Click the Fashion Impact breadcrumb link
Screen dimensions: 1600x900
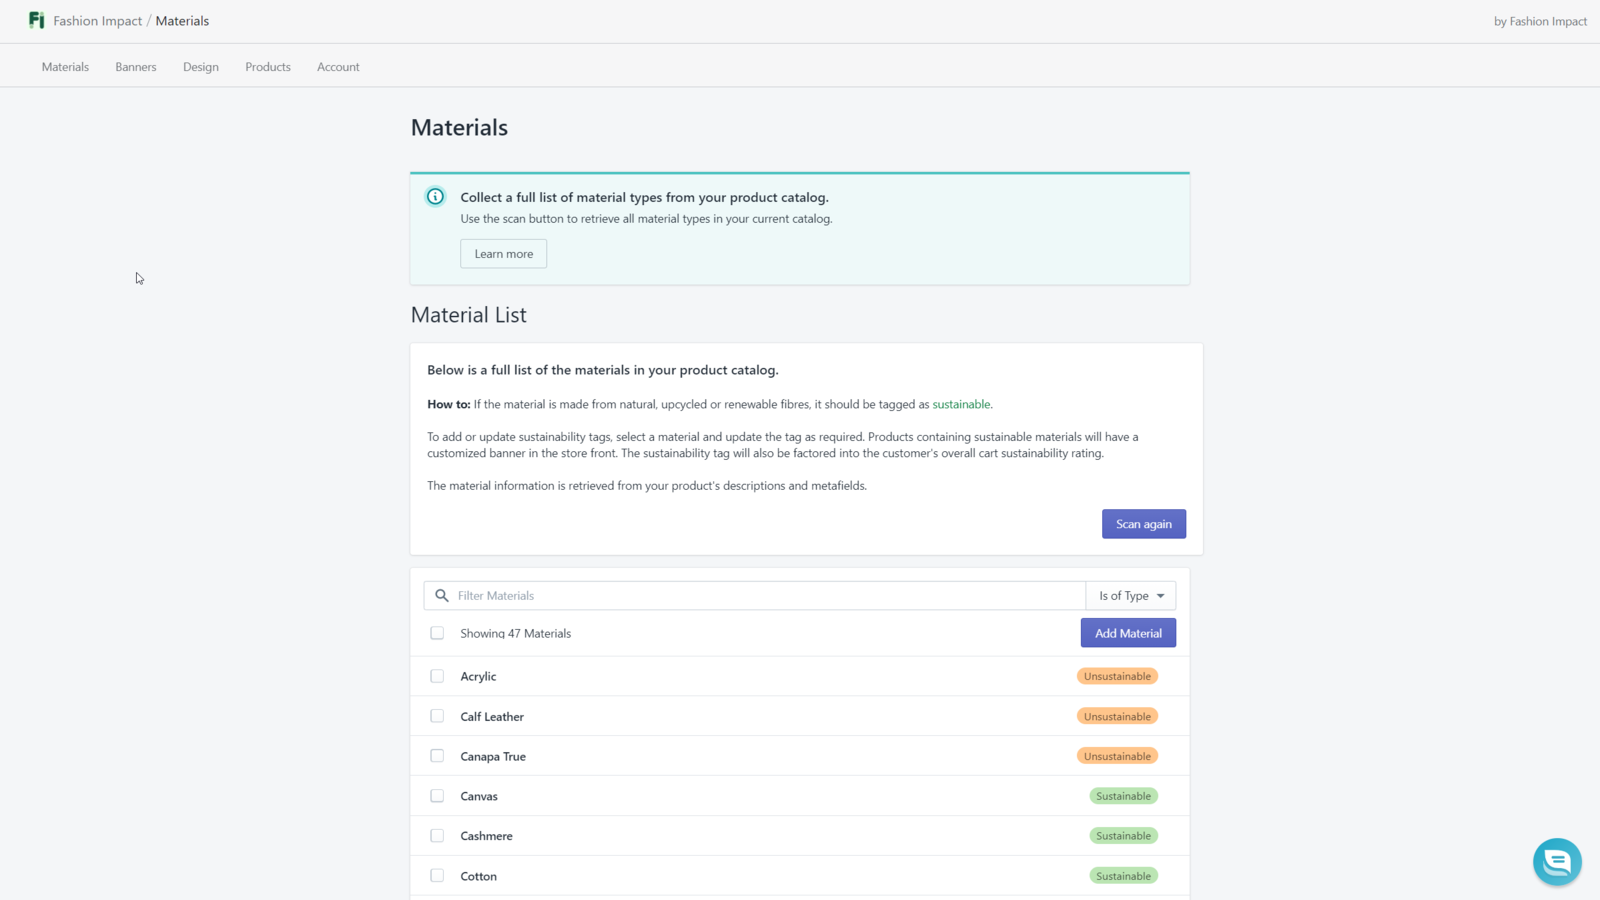tap(98, 21)
